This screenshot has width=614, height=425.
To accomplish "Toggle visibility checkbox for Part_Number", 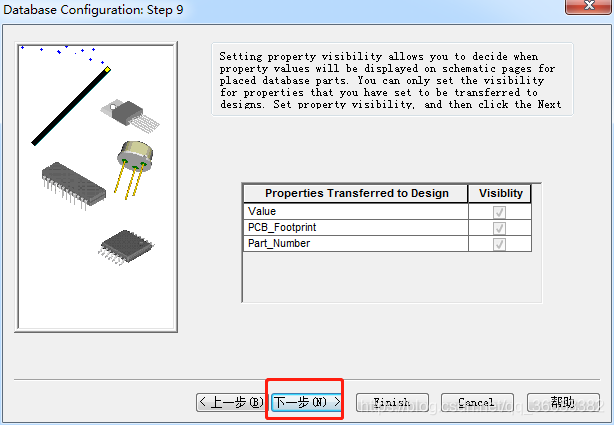I will point(499,243).
